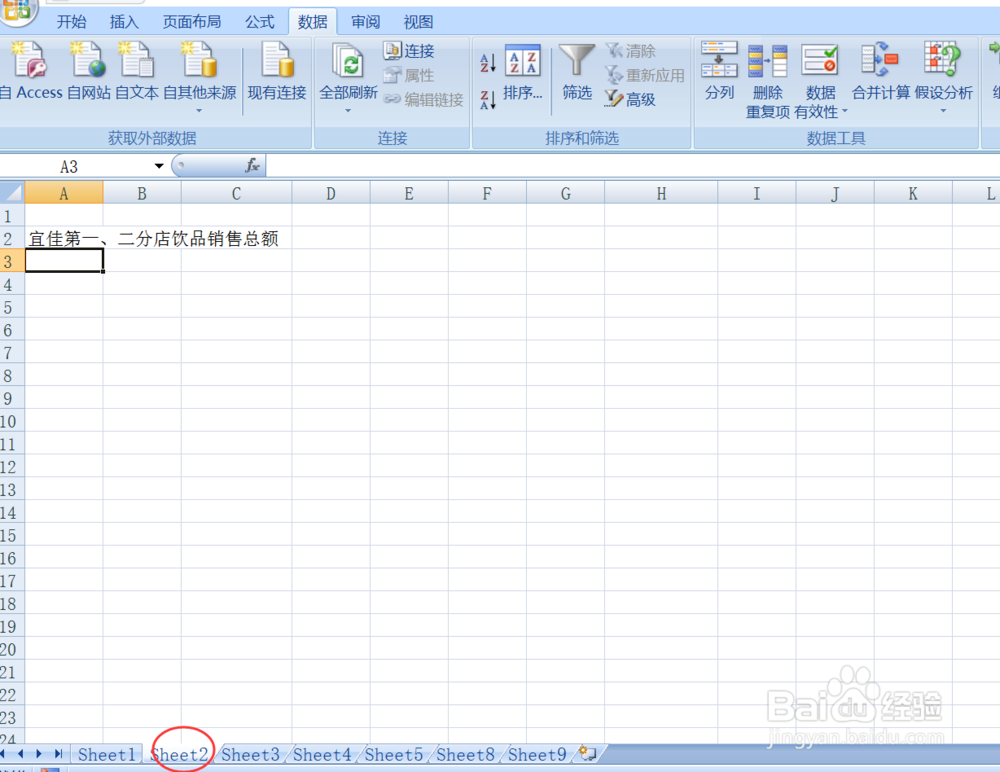The width and height of the screenshot is (1000, 772).
Task: Click Clear filter (清除)
Action: [630, 50]
